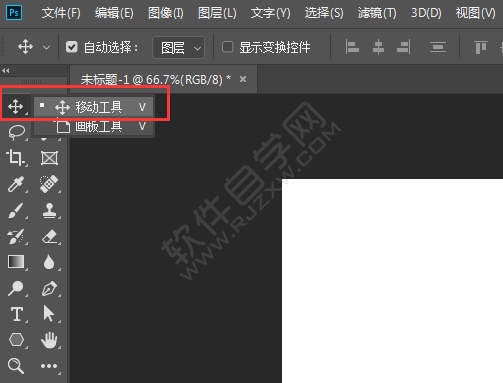Click align top edges icon
Screen dimensions: 503x383
tap(481, 47)
